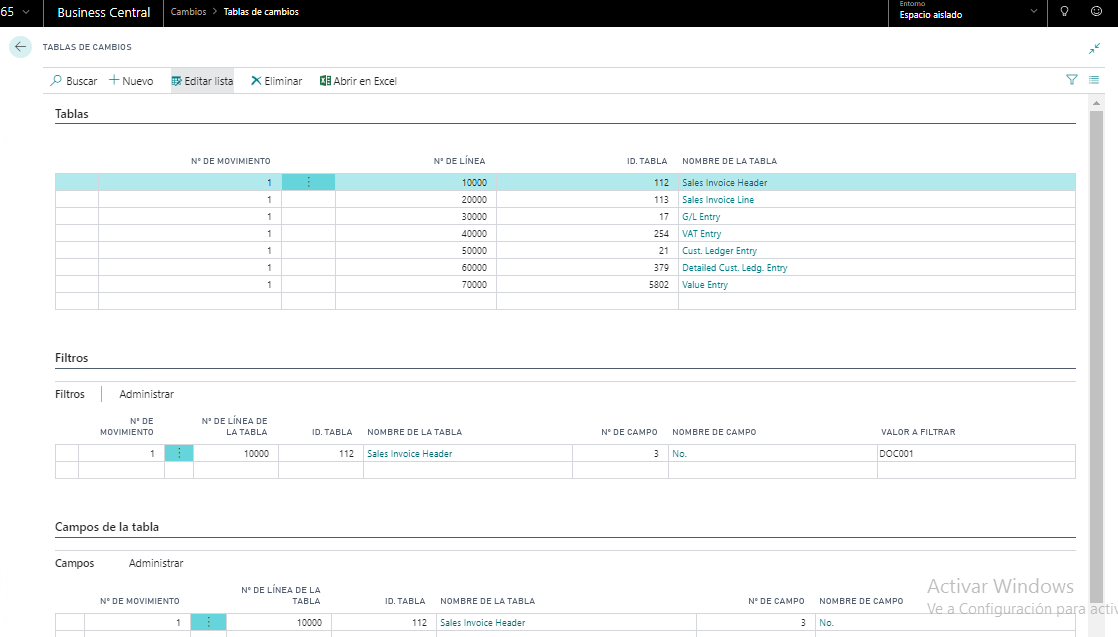Select table ID cell 254

(x=587, y=234)
